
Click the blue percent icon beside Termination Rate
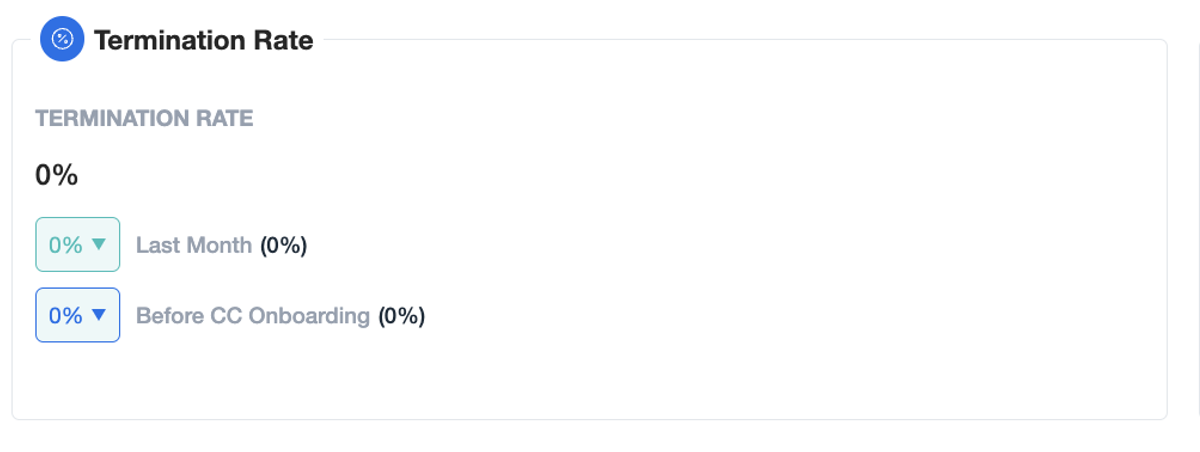(x=62, y=40)
